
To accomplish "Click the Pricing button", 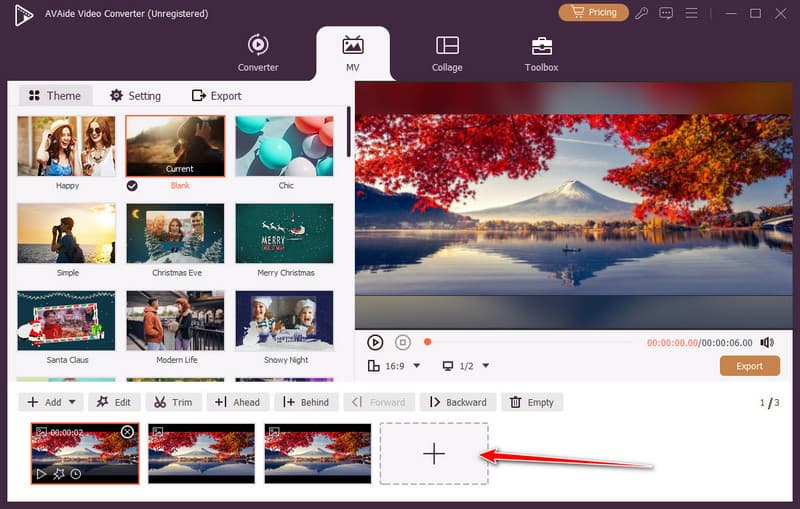I will [593, 12].
